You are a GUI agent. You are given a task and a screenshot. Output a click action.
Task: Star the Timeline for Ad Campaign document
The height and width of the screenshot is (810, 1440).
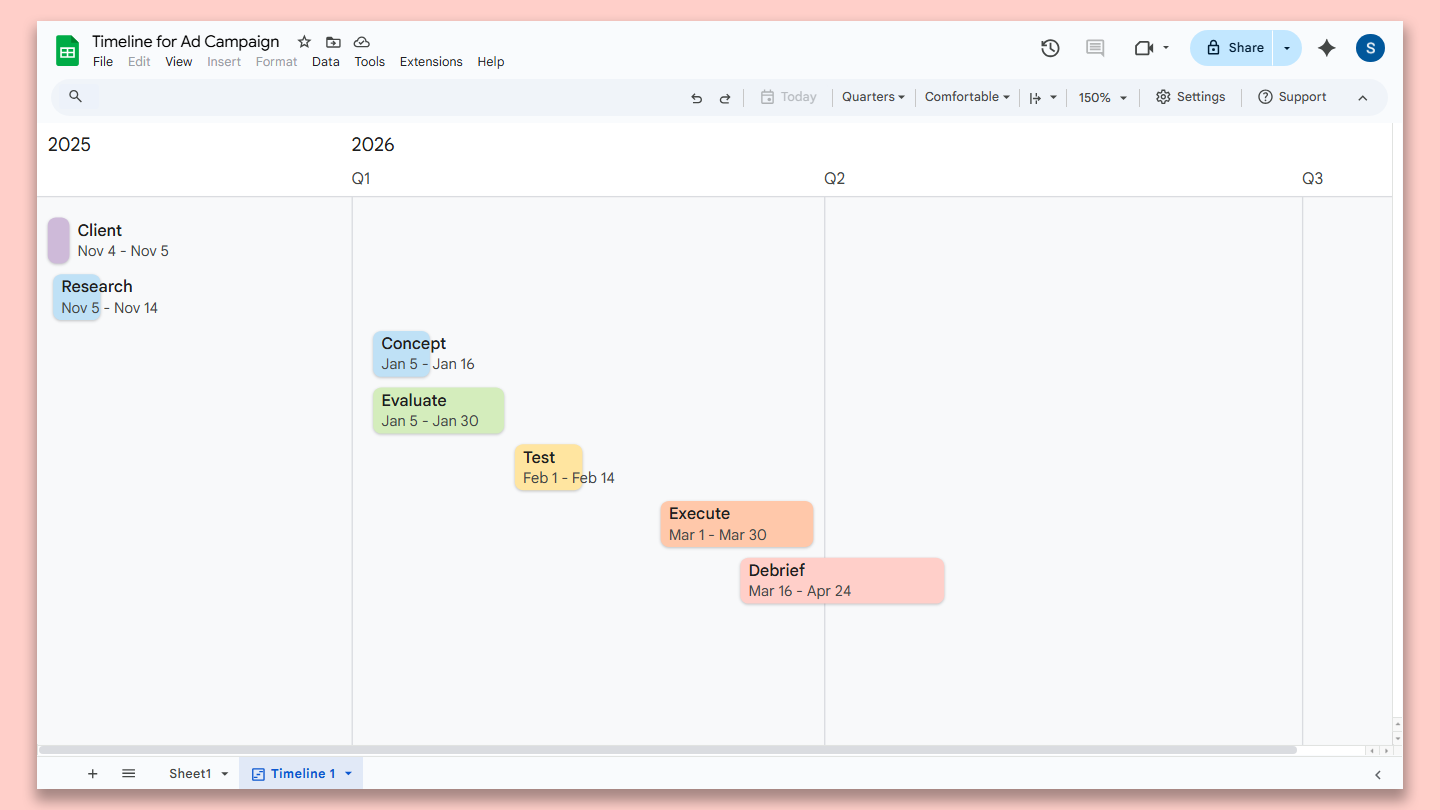pyautogui.click(x=304, y=42)
